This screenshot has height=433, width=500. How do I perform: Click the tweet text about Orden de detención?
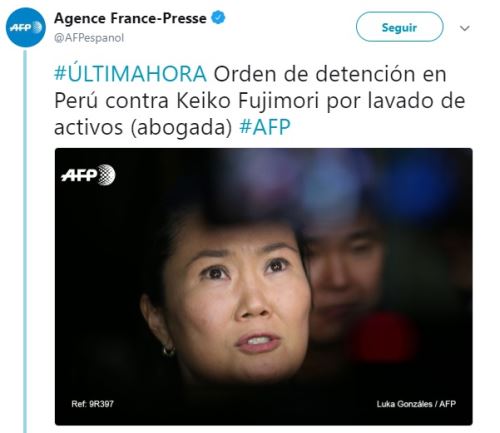pyautogui.click(x=260, y=100)
